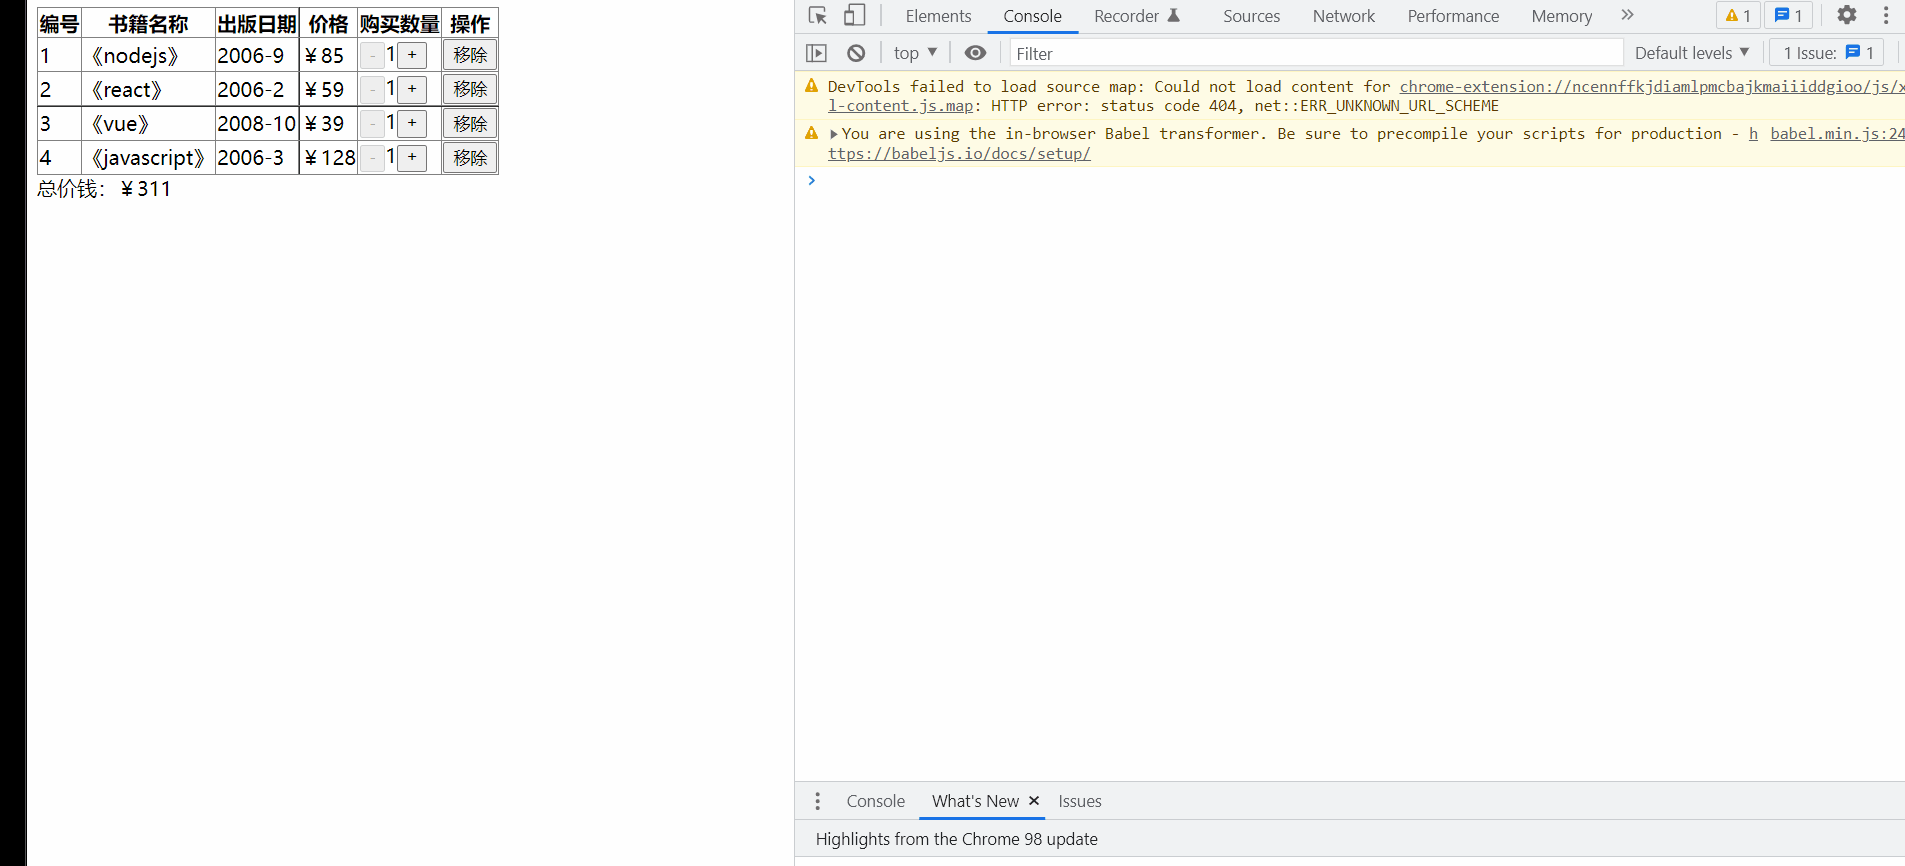This screenshot has width=1905, height=866.
Task: Select the Console tab in the bottom drawer
Action: 875,801
